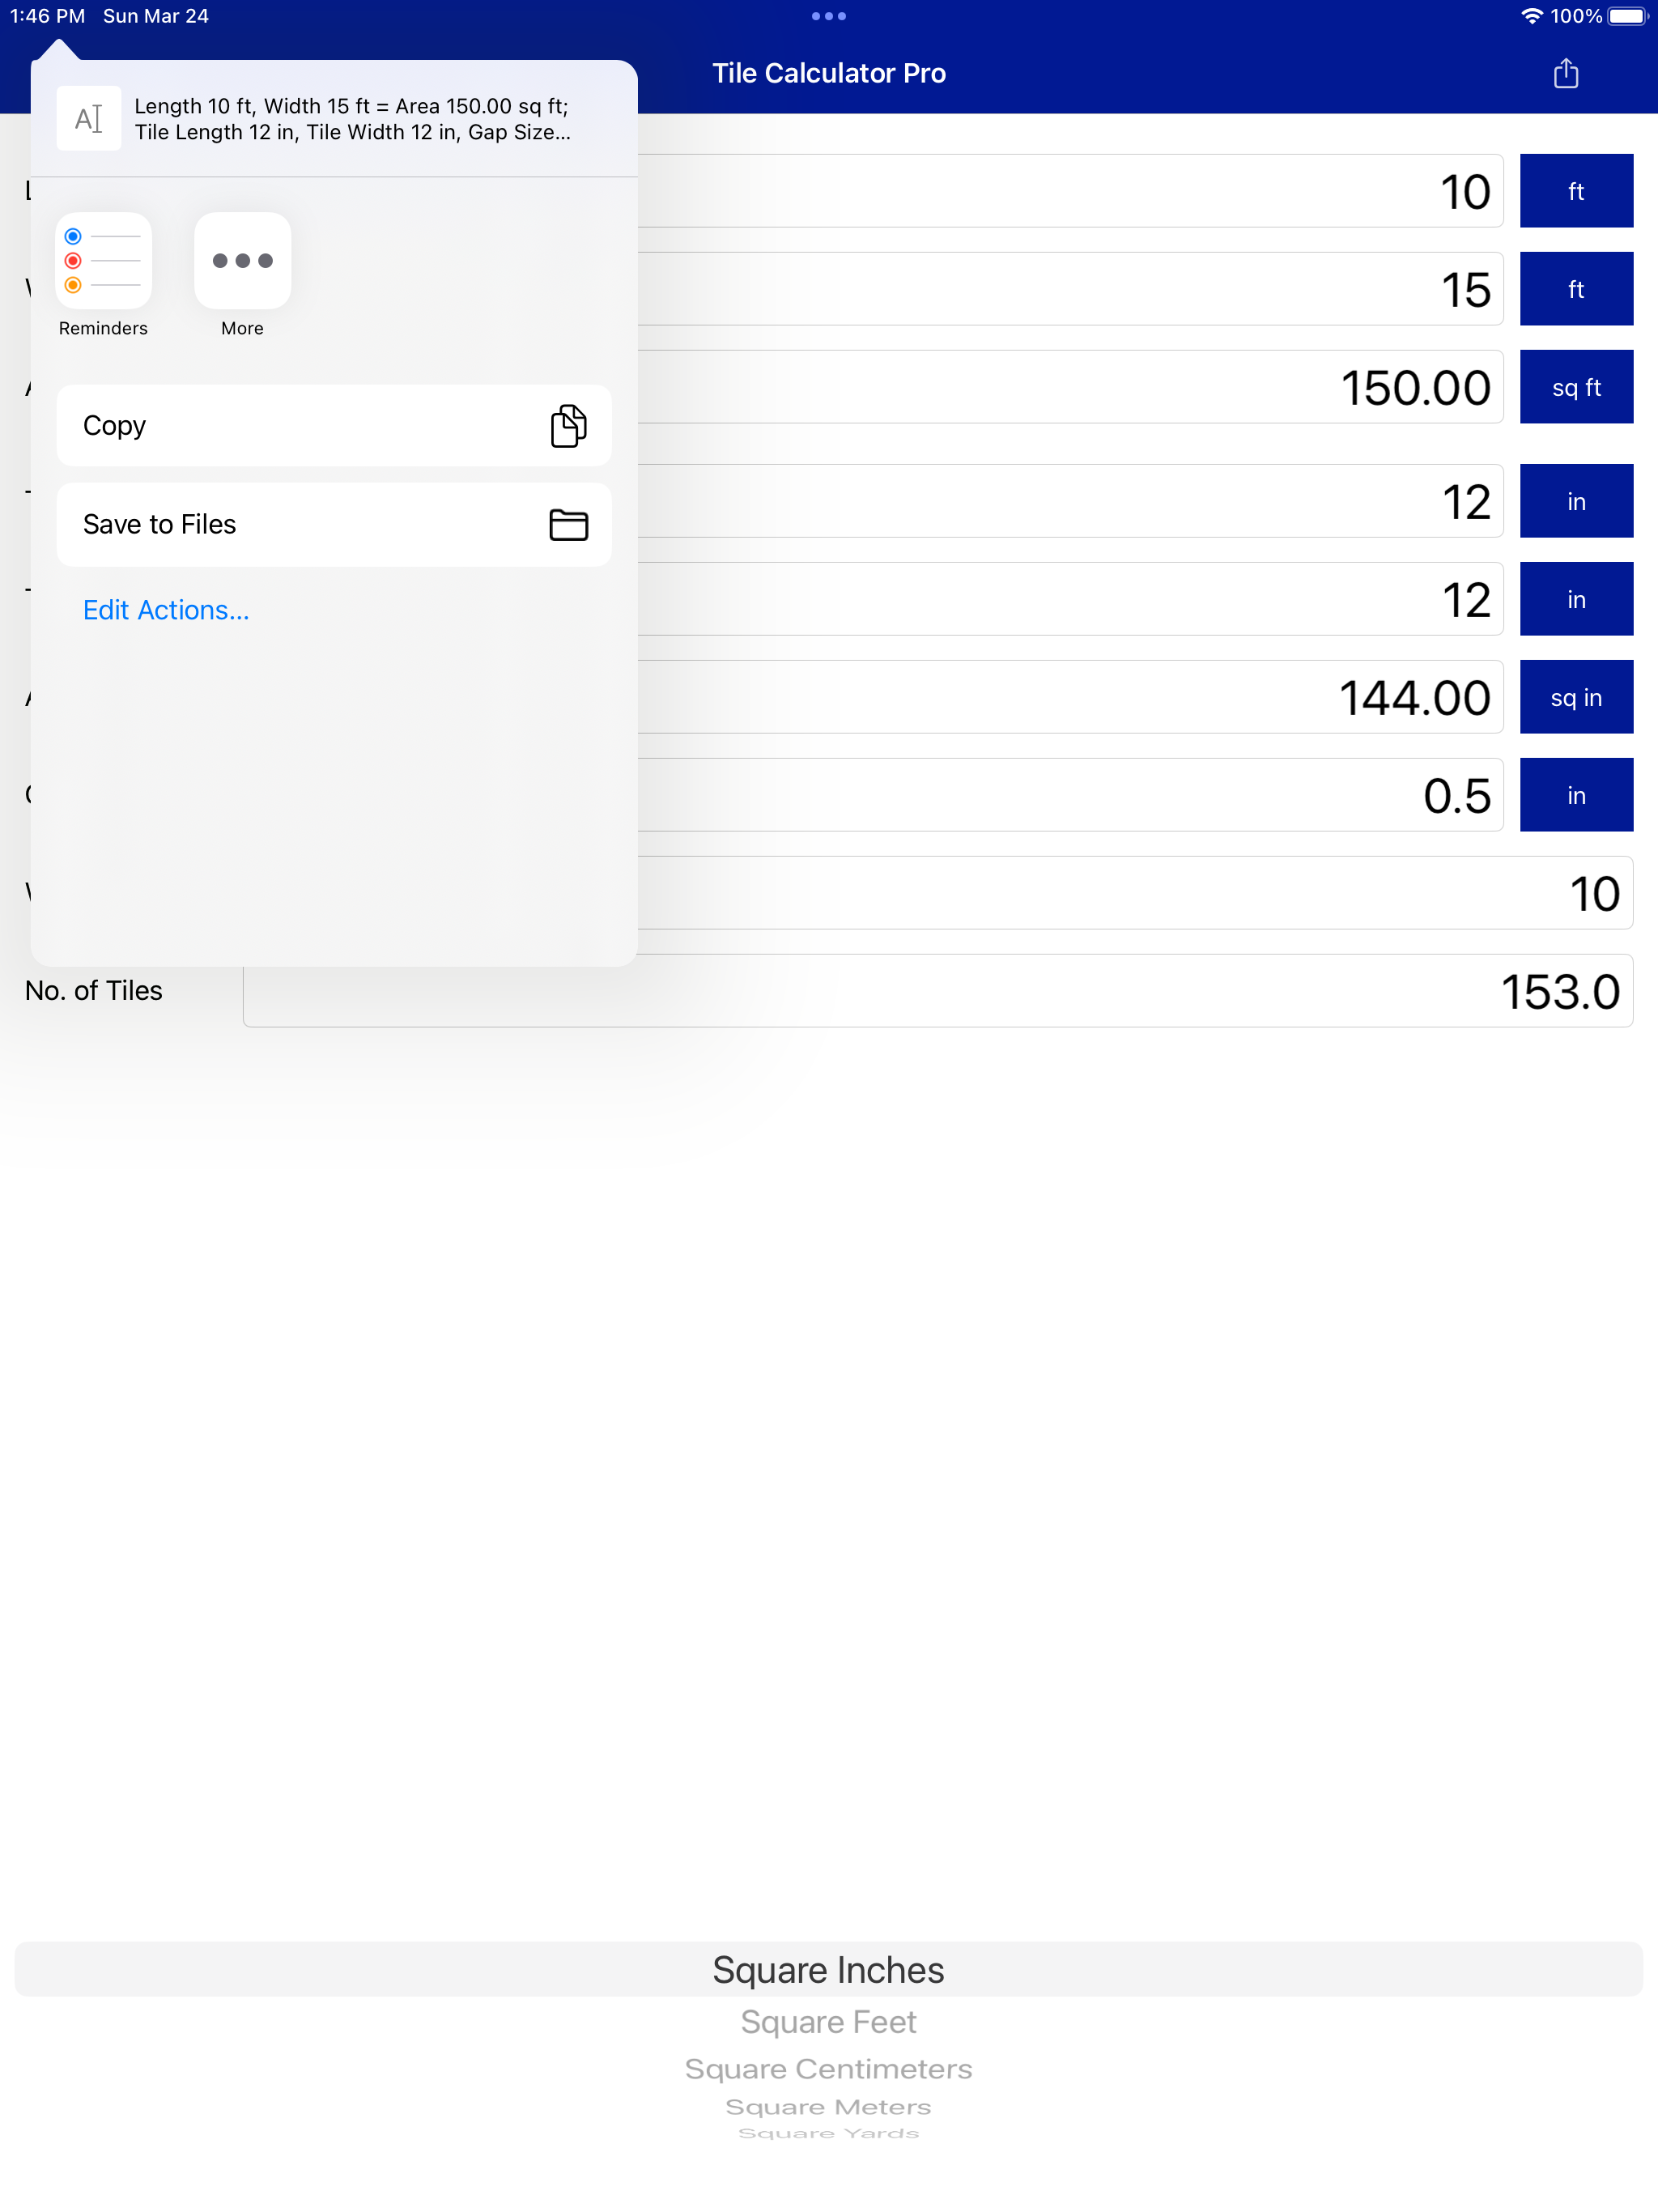Select Square Centimeters in the picker
The width and height of the screenshot is (1658, 2212).
coord(828,2068)
